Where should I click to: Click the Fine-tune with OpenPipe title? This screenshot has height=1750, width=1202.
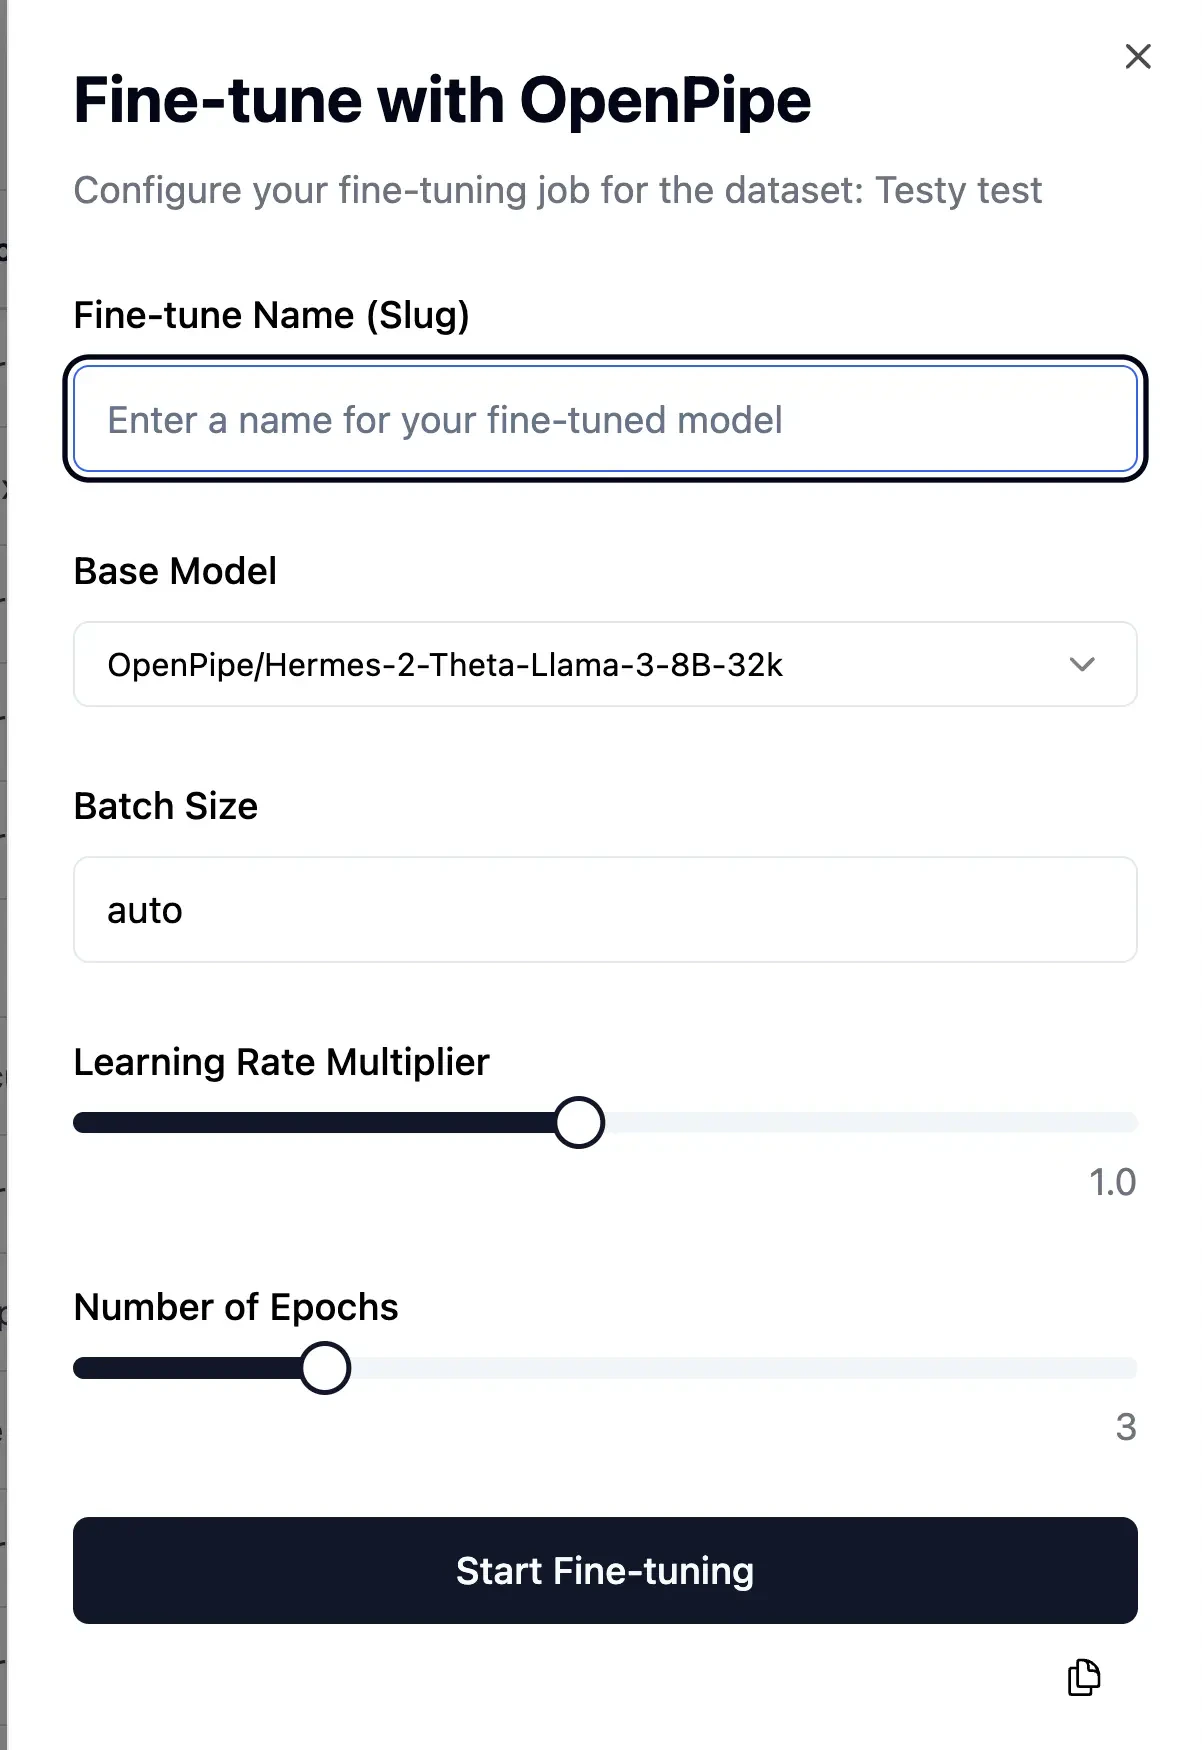click(x=442, y=99)
